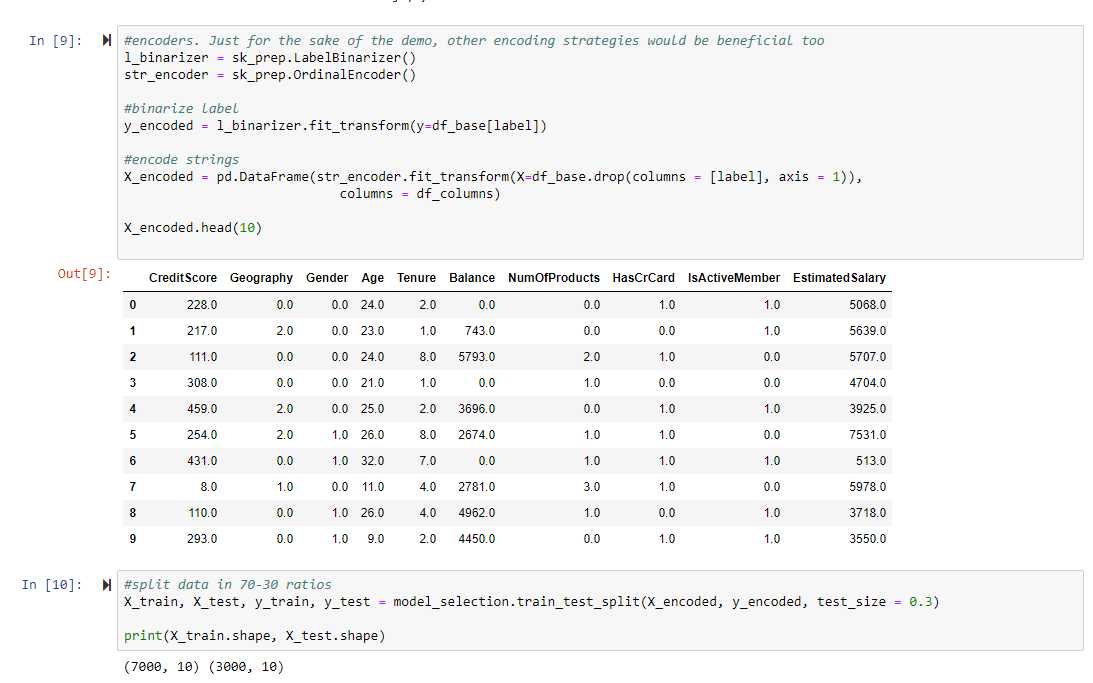Viewport: 1093px width, 683px height.
Task: Click the Tenure column header
Action: (x=416, y=278)
